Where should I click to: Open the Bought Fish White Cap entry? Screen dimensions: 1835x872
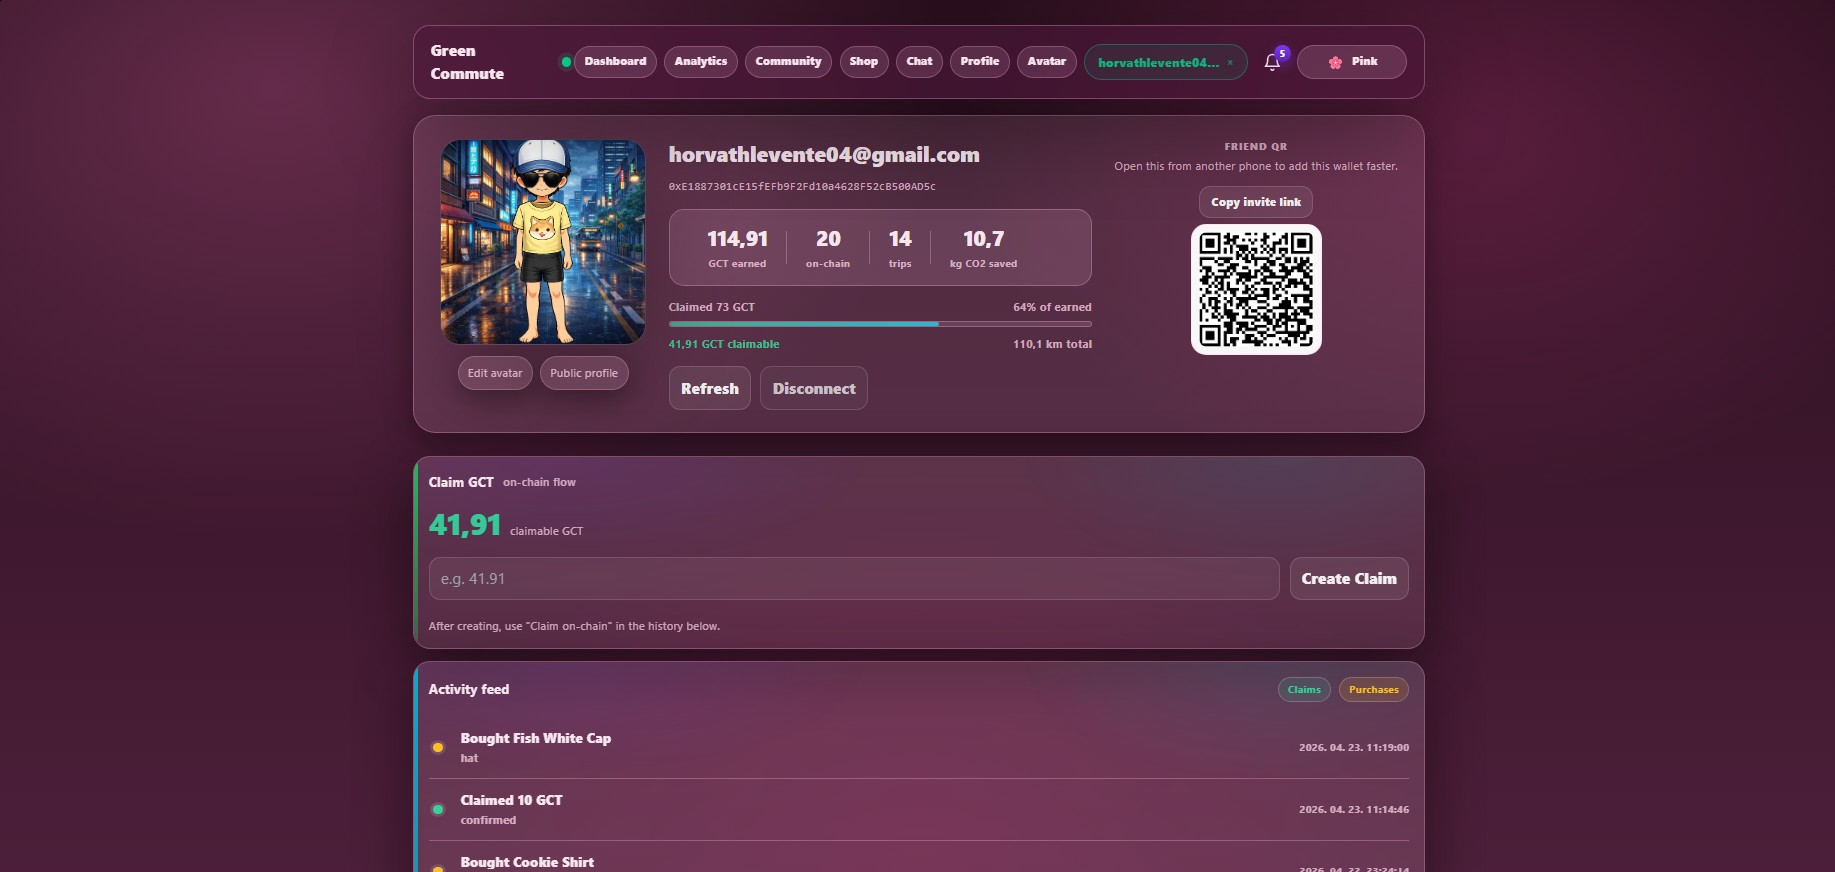tap(919, 748)
